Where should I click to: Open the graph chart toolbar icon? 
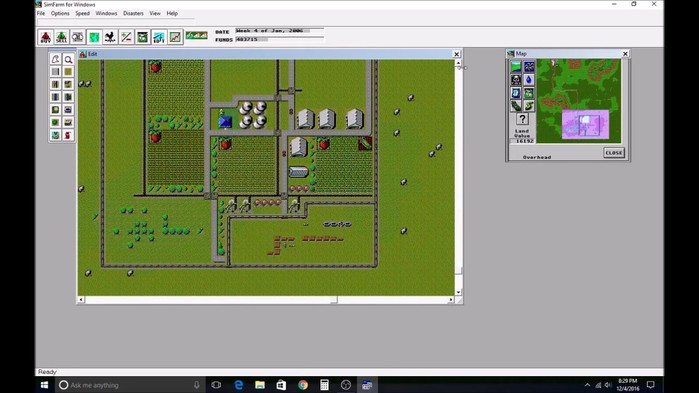[175, 37]
